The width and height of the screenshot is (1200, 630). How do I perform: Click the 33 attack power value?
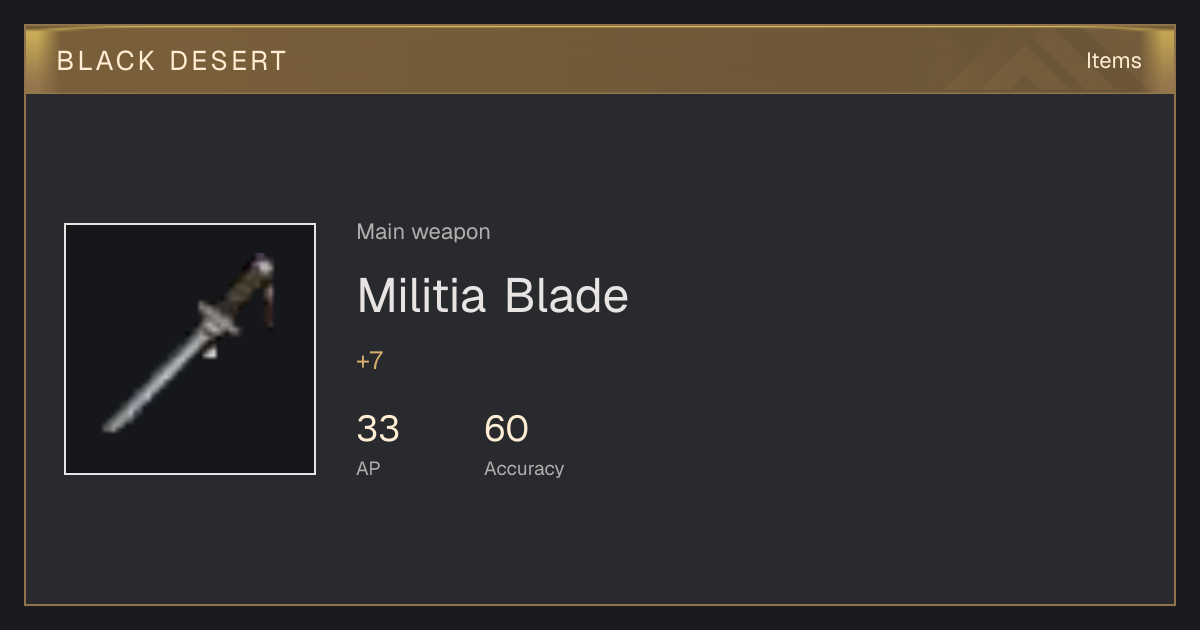tap(378, 429)
